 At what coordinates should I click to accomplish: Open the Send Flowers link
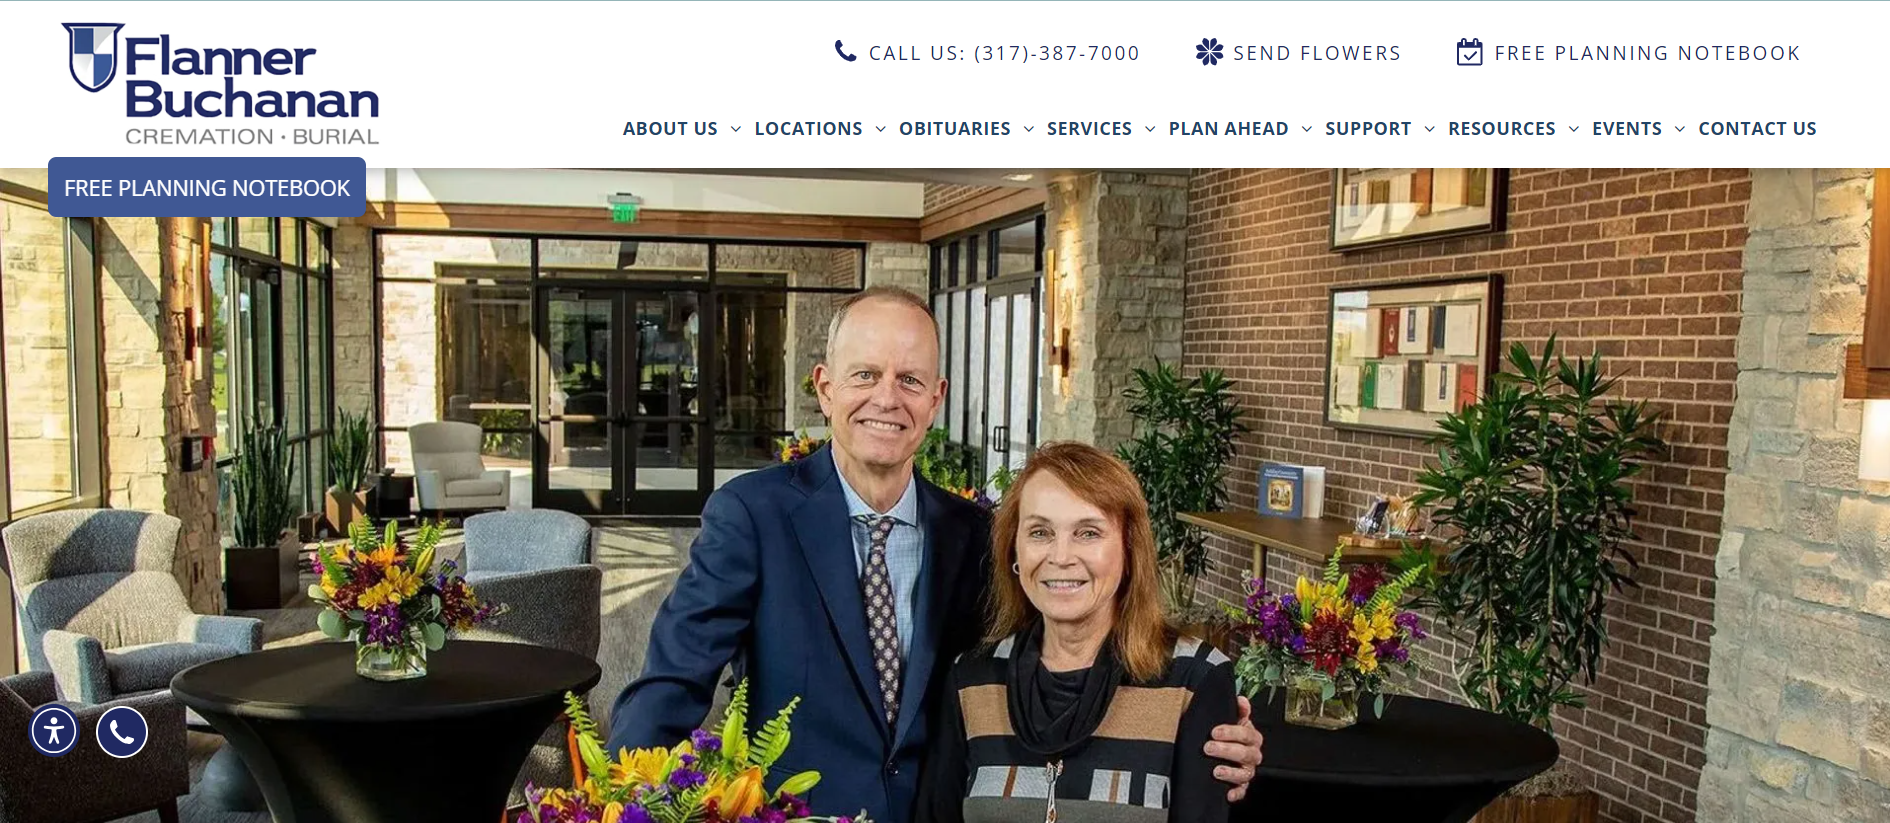(1317, 53)
